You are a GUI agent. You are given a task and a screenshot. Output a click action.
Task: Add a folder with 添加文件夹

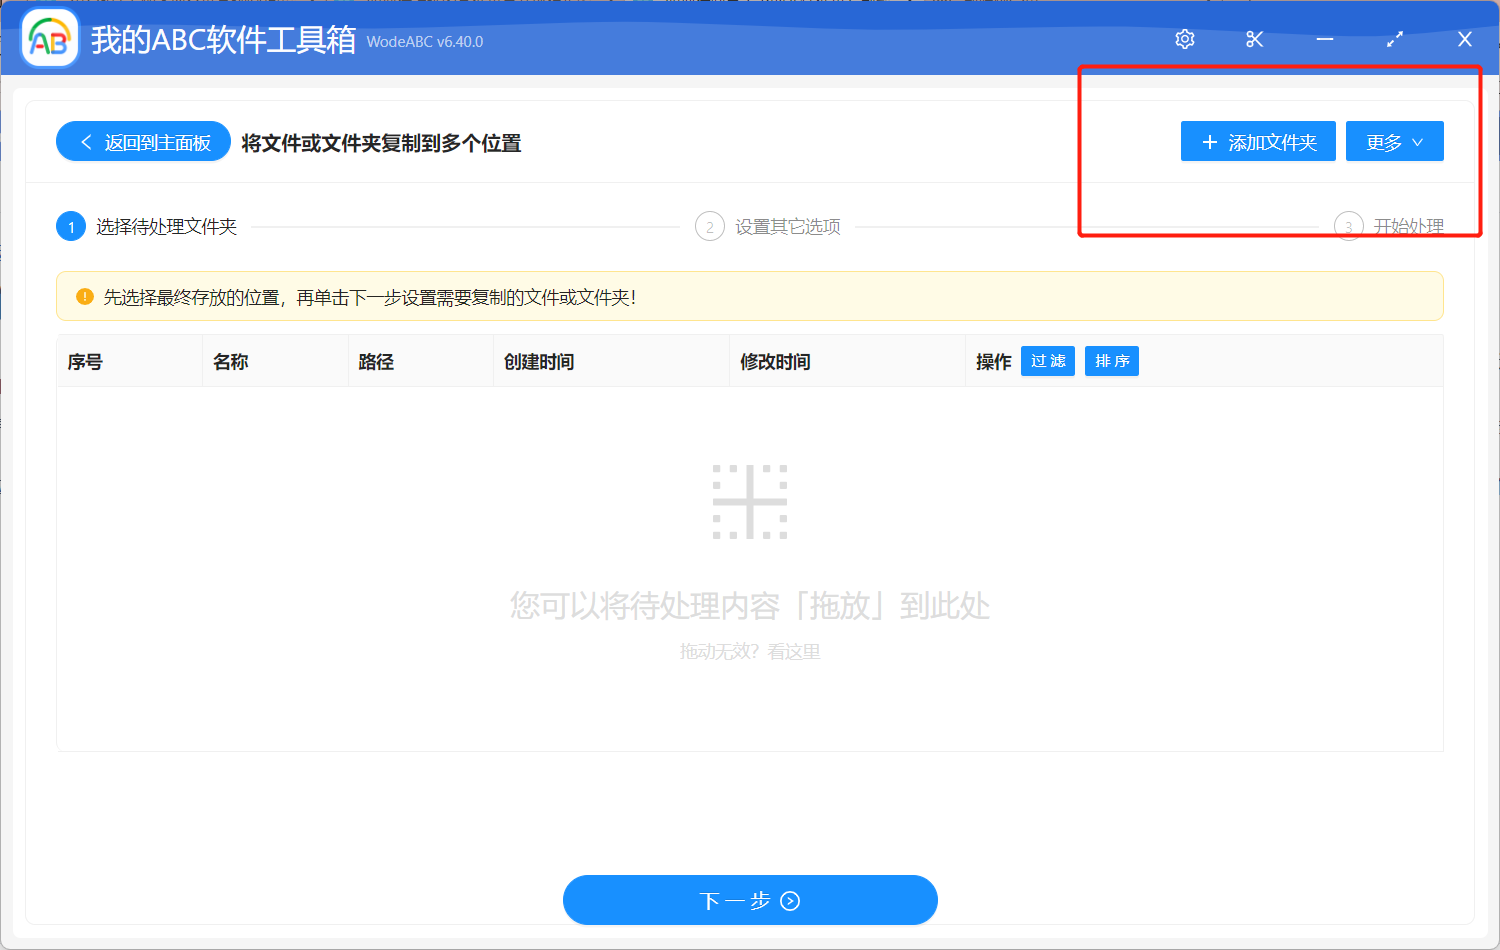coord(1258,141)
